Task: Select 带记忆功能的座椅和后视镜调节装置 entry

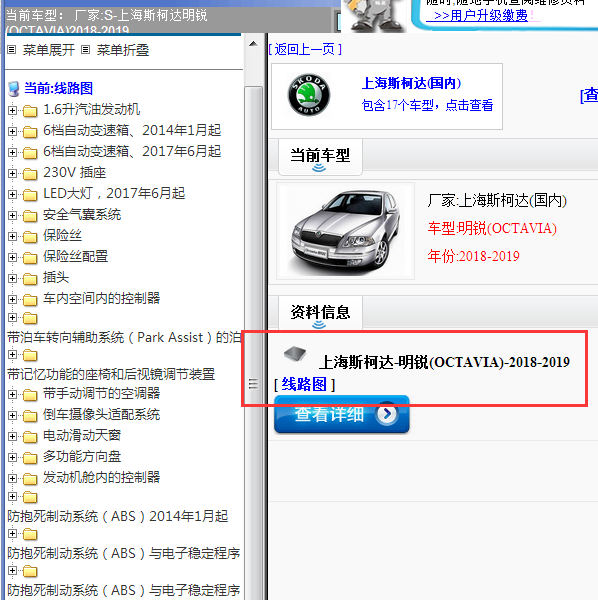Action: pyautogui.click(x=111, y=374)
